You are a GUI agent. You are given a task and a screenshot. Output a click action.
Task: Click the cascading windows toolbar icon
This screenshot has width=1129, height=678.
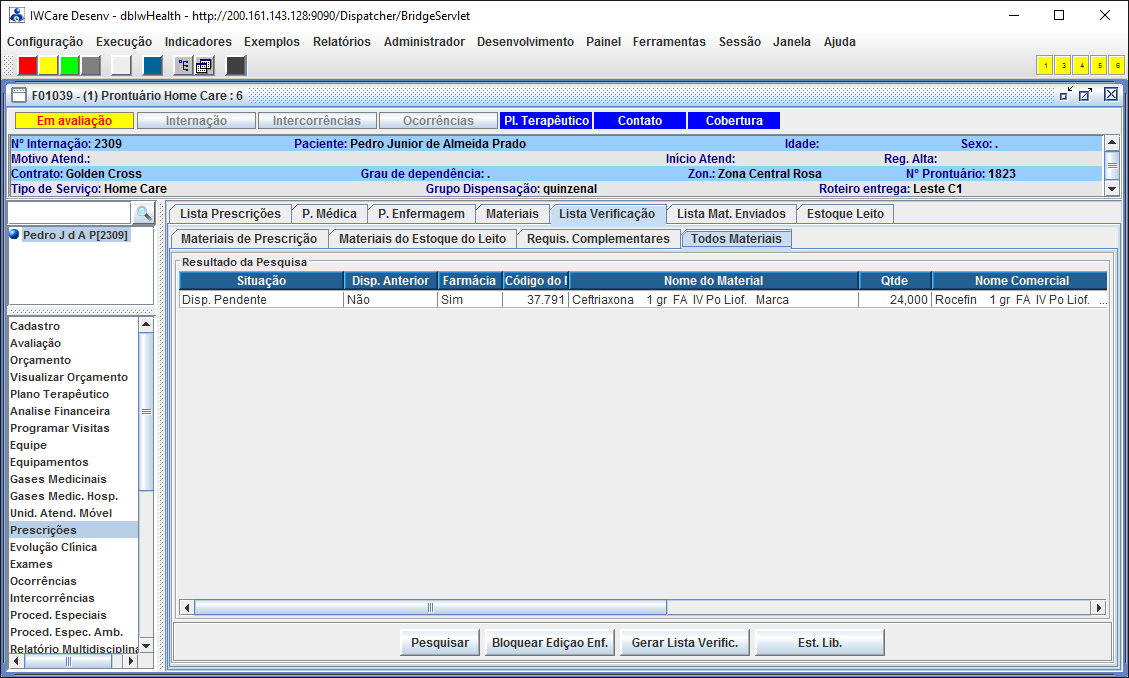point(204,65)
